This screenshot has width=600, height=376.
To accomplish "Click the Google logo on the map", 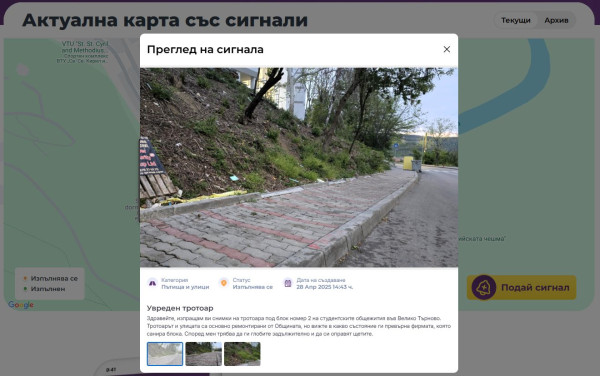I will tap(21, 304).
